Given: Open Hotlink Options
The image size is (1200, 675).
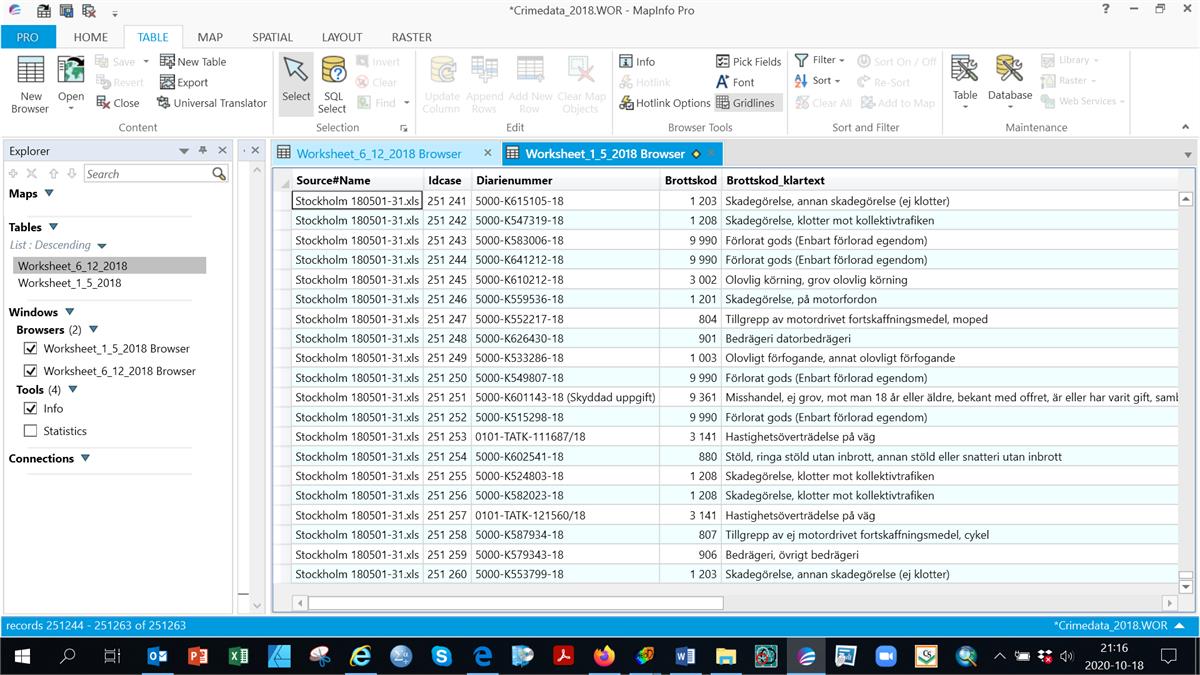Looking at the screenshot, I should pyautogui.click(x=664, y=103).
